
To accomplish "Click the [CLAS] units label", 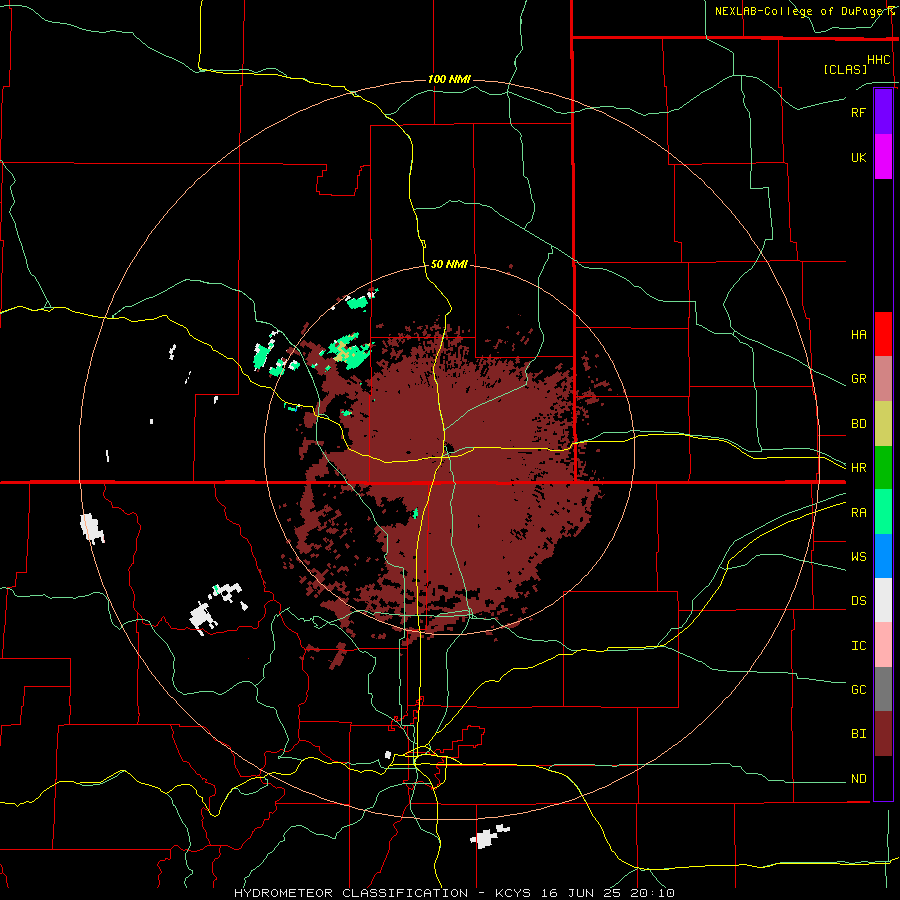I will tap(845, 69).
